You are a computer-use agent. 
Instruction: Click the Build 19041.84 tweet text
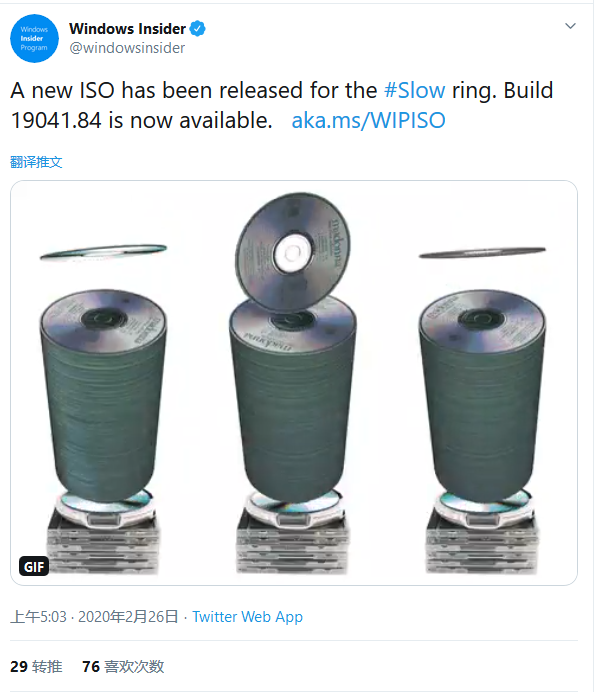point(282,105)
